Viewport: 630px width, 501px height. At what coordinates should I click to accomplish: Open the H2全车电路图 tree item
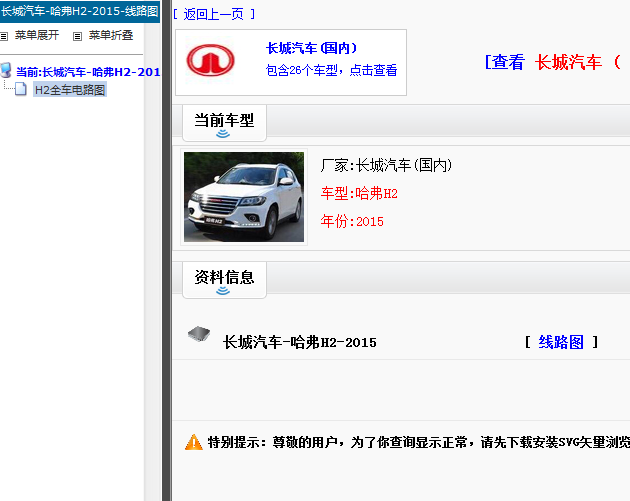pos(70,90)
